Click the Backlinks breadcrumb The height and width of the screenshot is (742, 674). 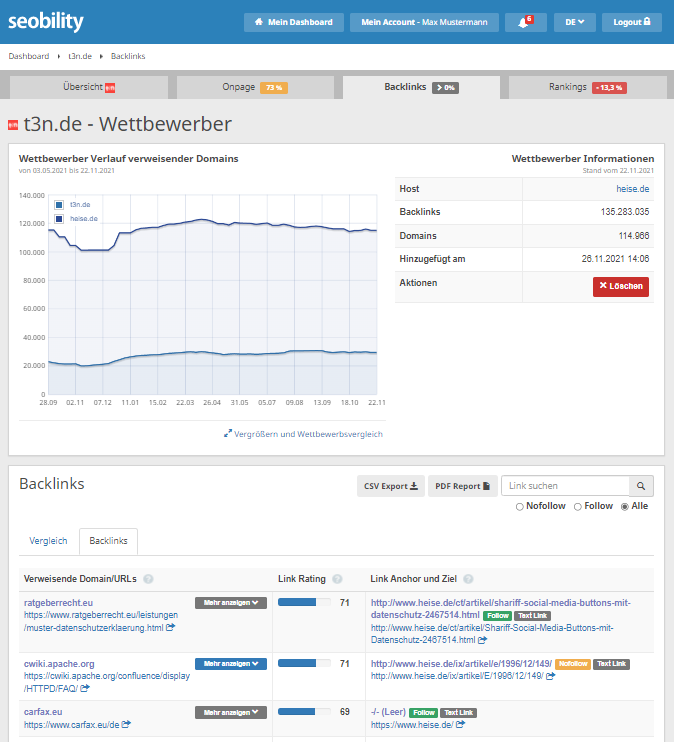click(128, 56)
